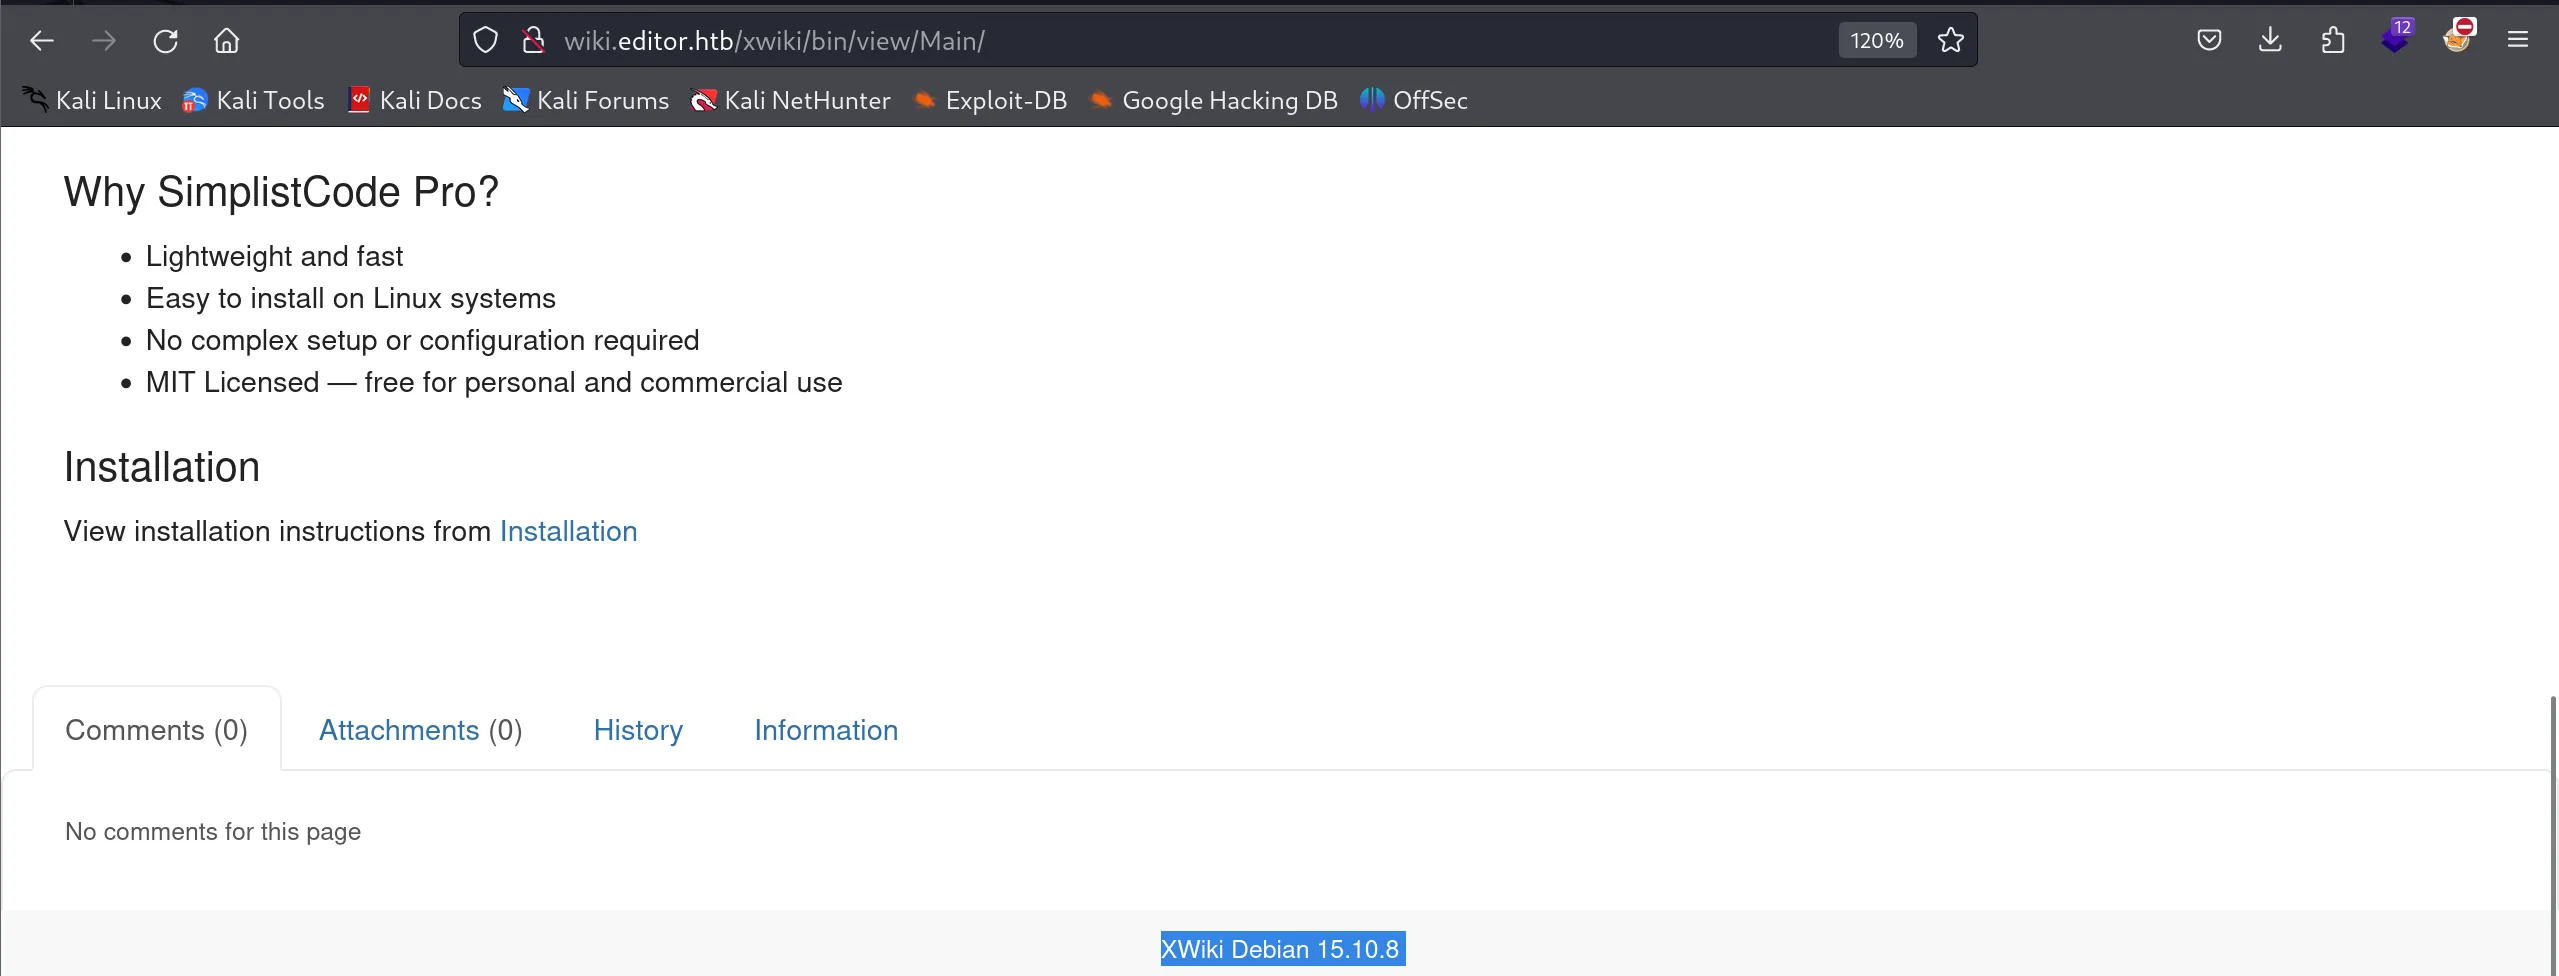The image size is (2559, 976).
Task: Click the browser back arrow
Action: [42, 41]
